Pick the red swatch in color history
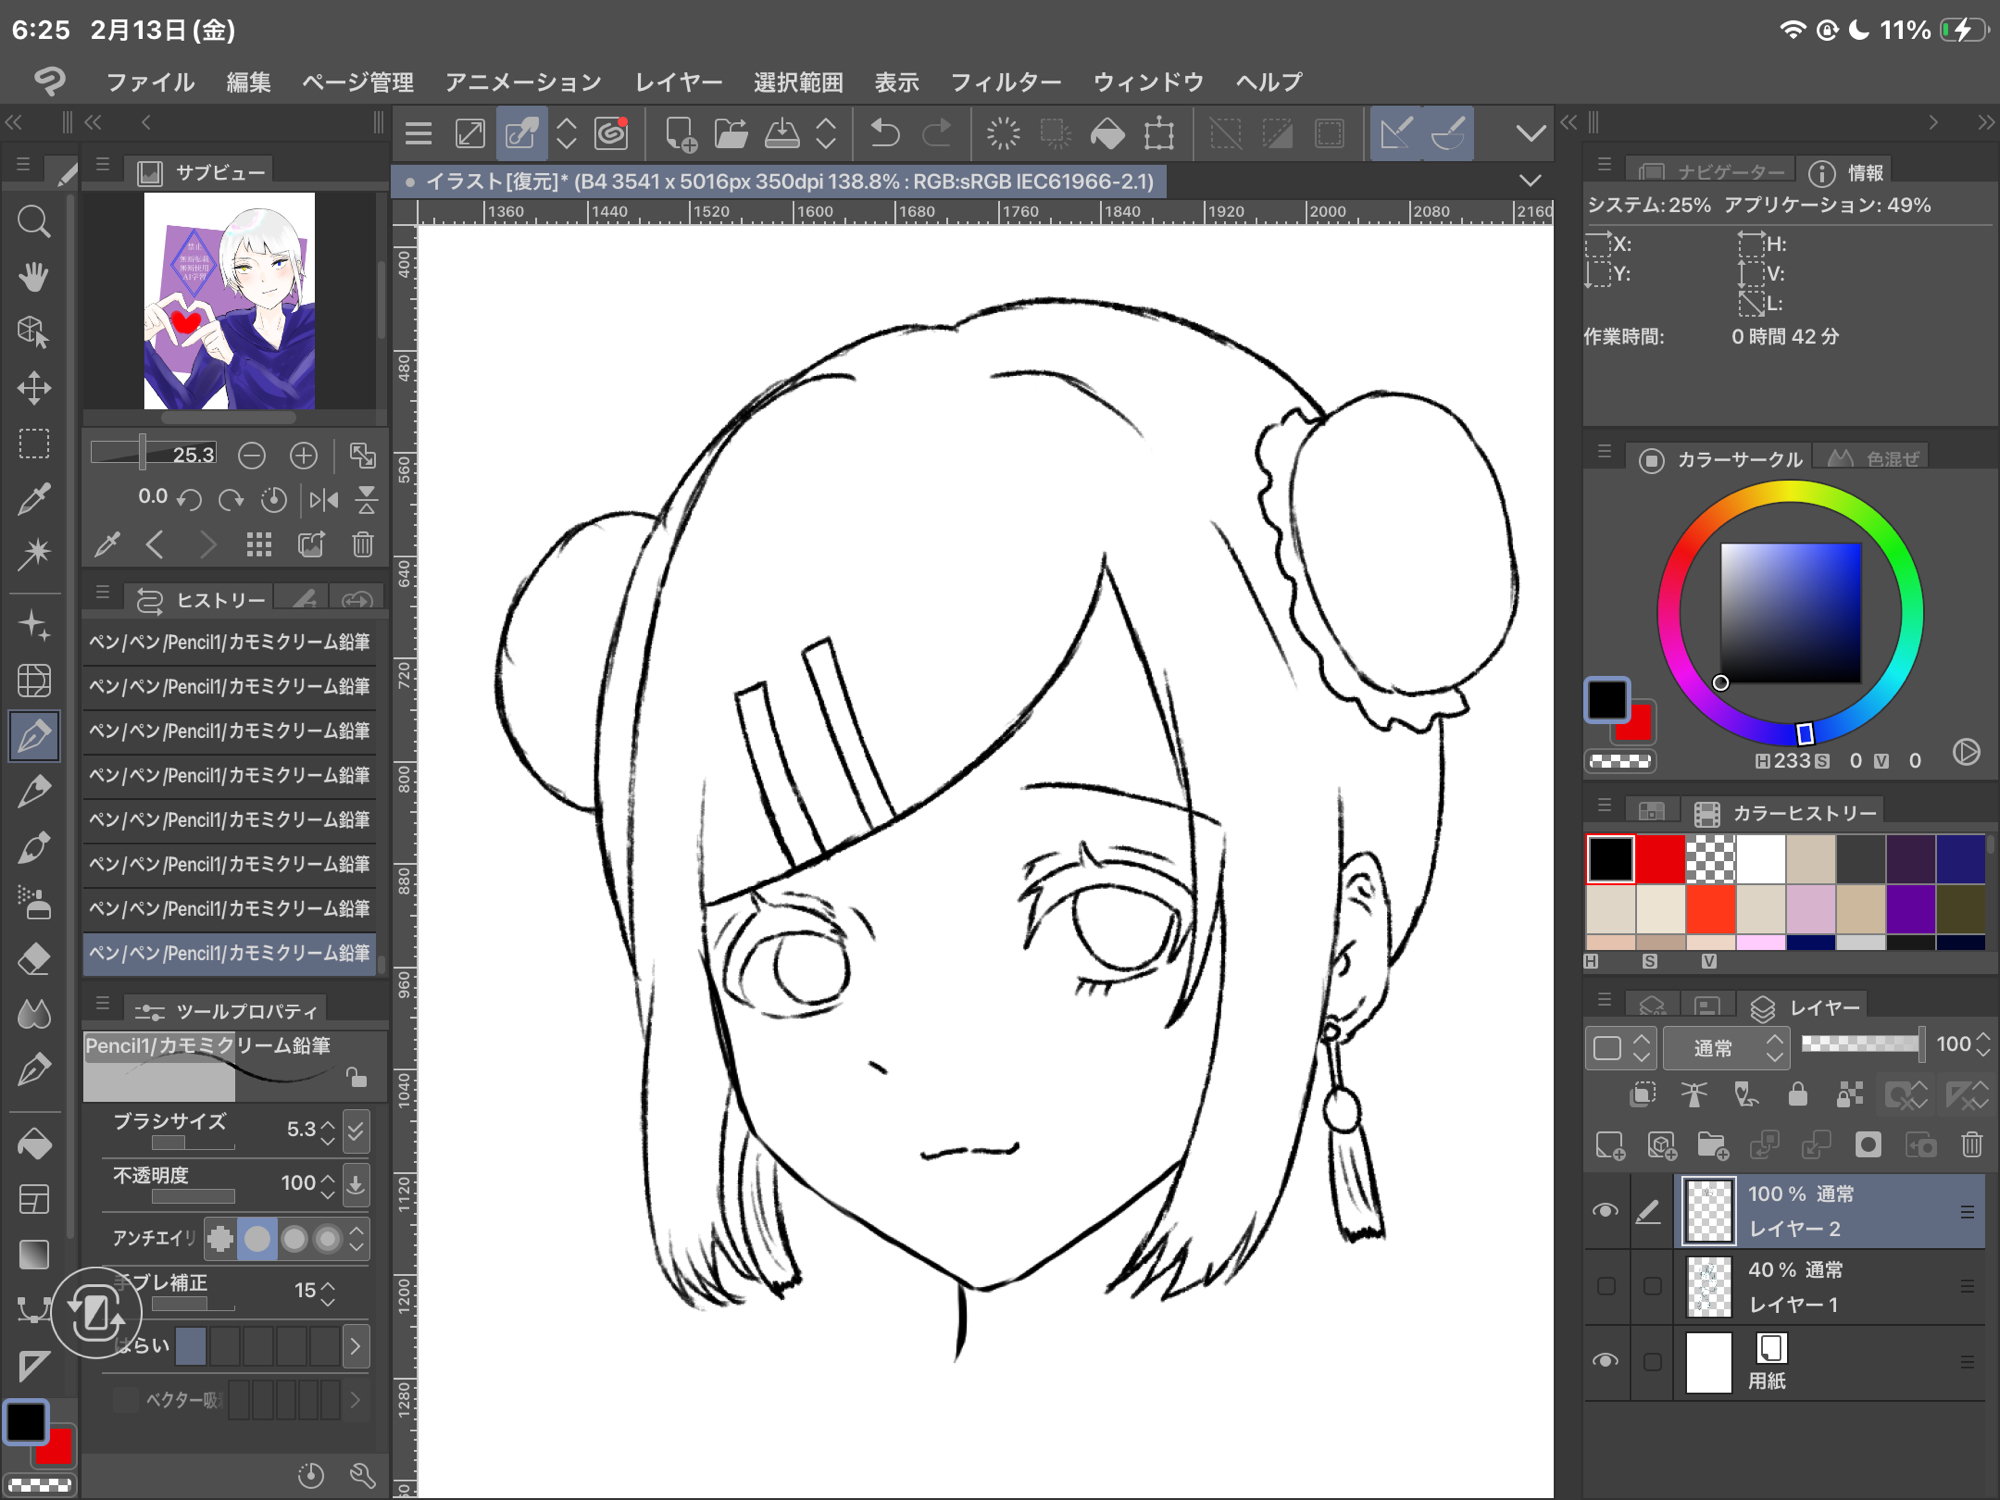Image resolution: width=2000 pixels, height=1500 pixels. (x=1660, y=859)
